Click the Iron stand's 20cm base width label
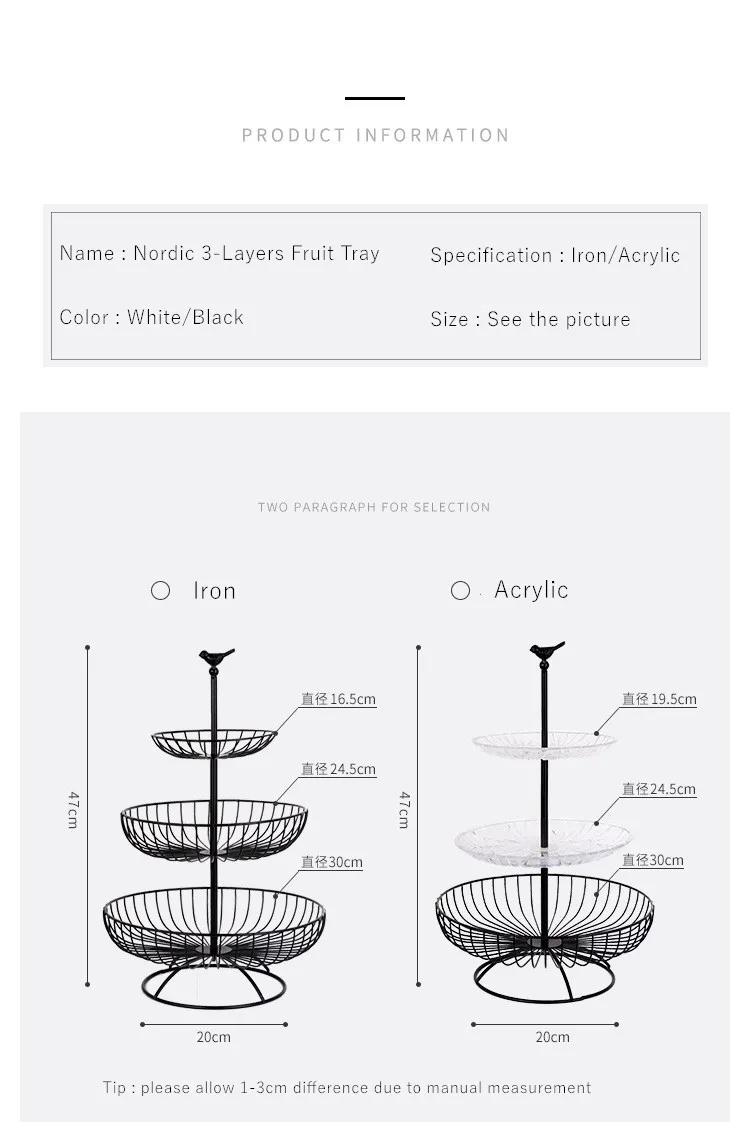This screenshot has width=750, height=1122. (x=213, y=1037)
